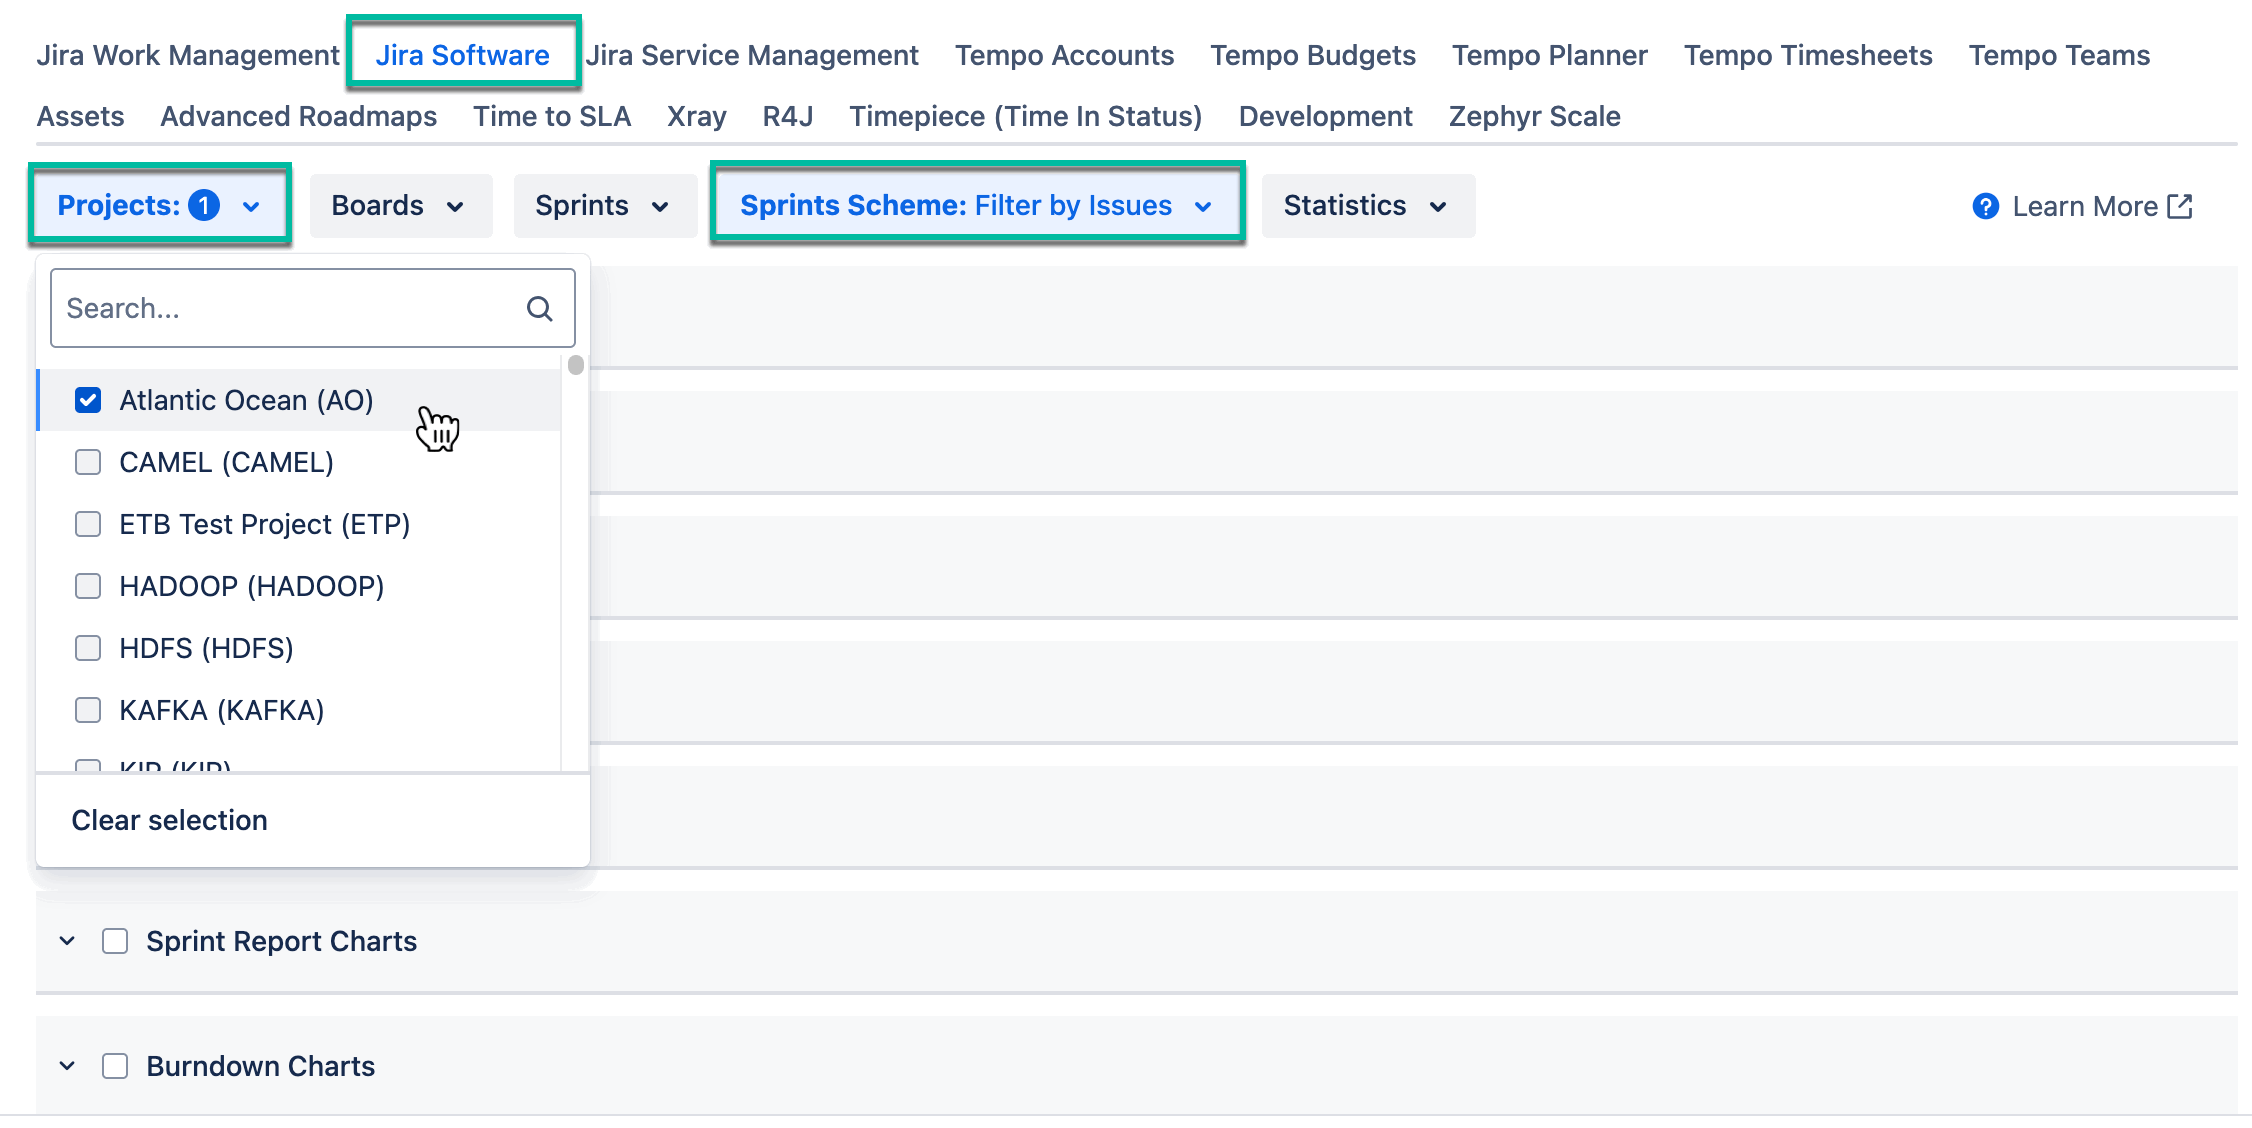This screenshot has width=2252, height=1128.
Task: Check the Sprint Report Charts checkbox
Action: (x=114, y=940)
